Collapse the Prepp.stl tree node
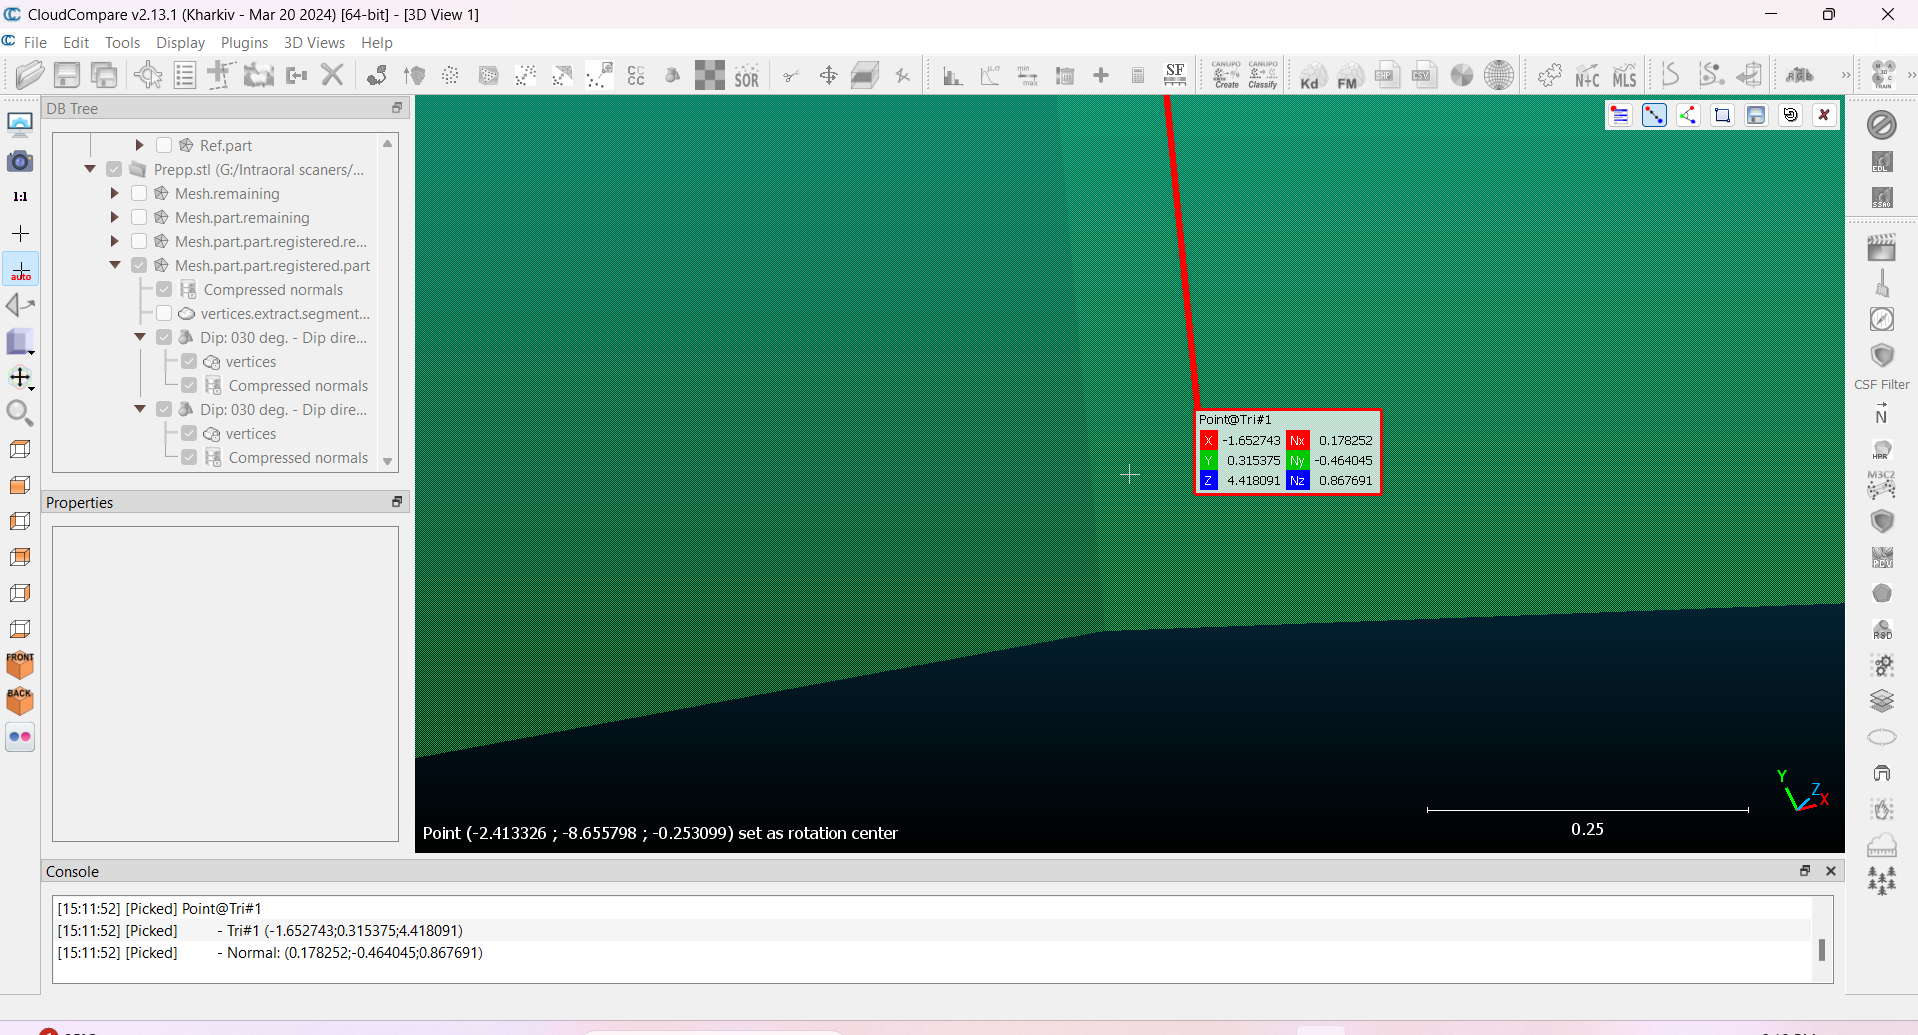 tap(90, 170)
